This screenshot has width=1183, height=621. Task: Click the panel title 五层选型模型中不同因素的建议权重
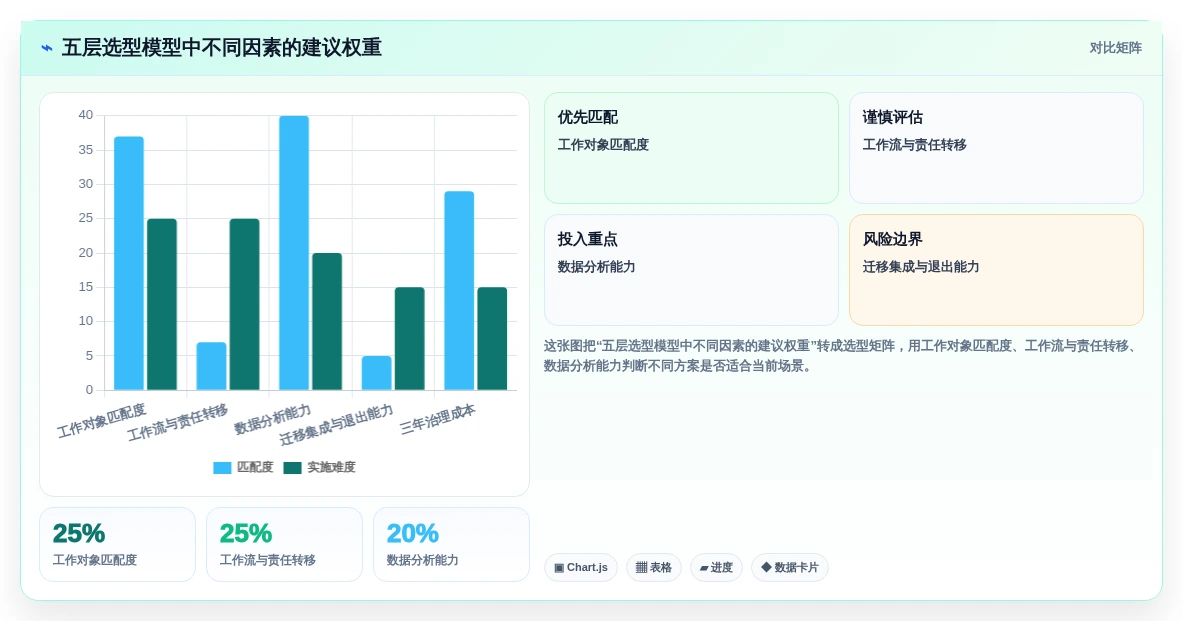click(222, 48)
